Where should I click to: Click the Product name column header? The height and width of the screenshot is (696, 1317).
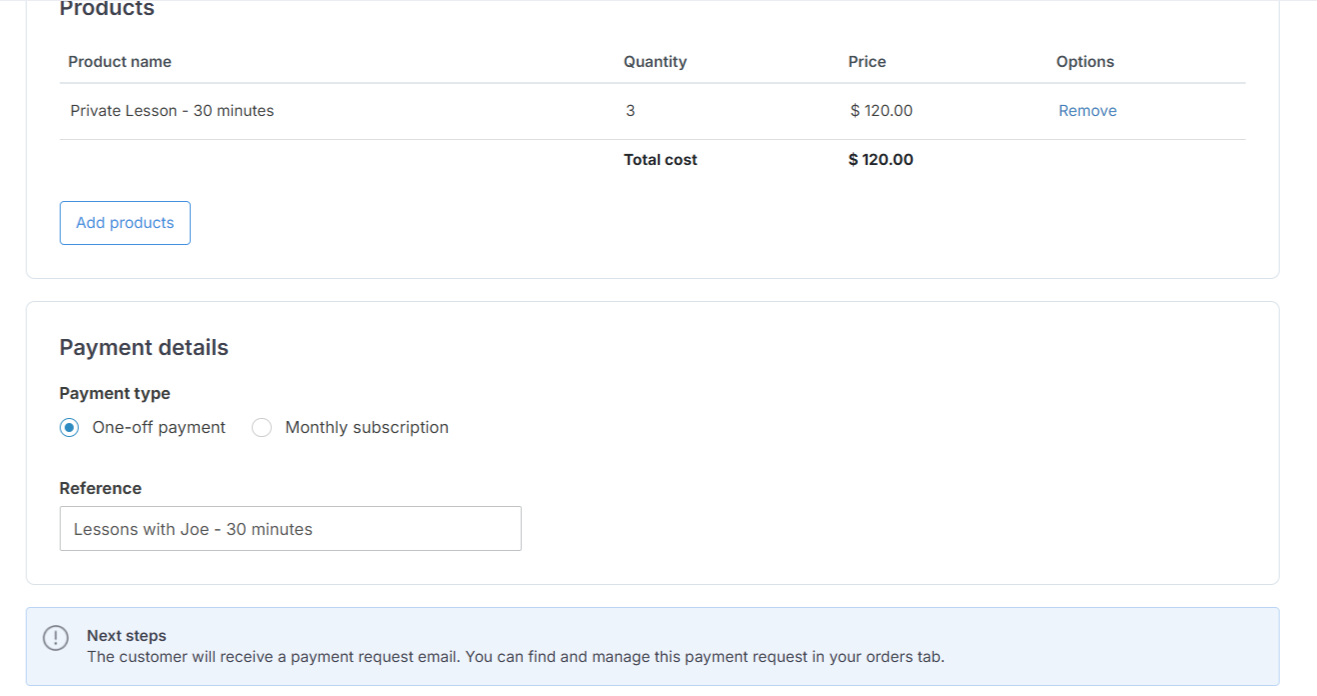click(119, 61)
